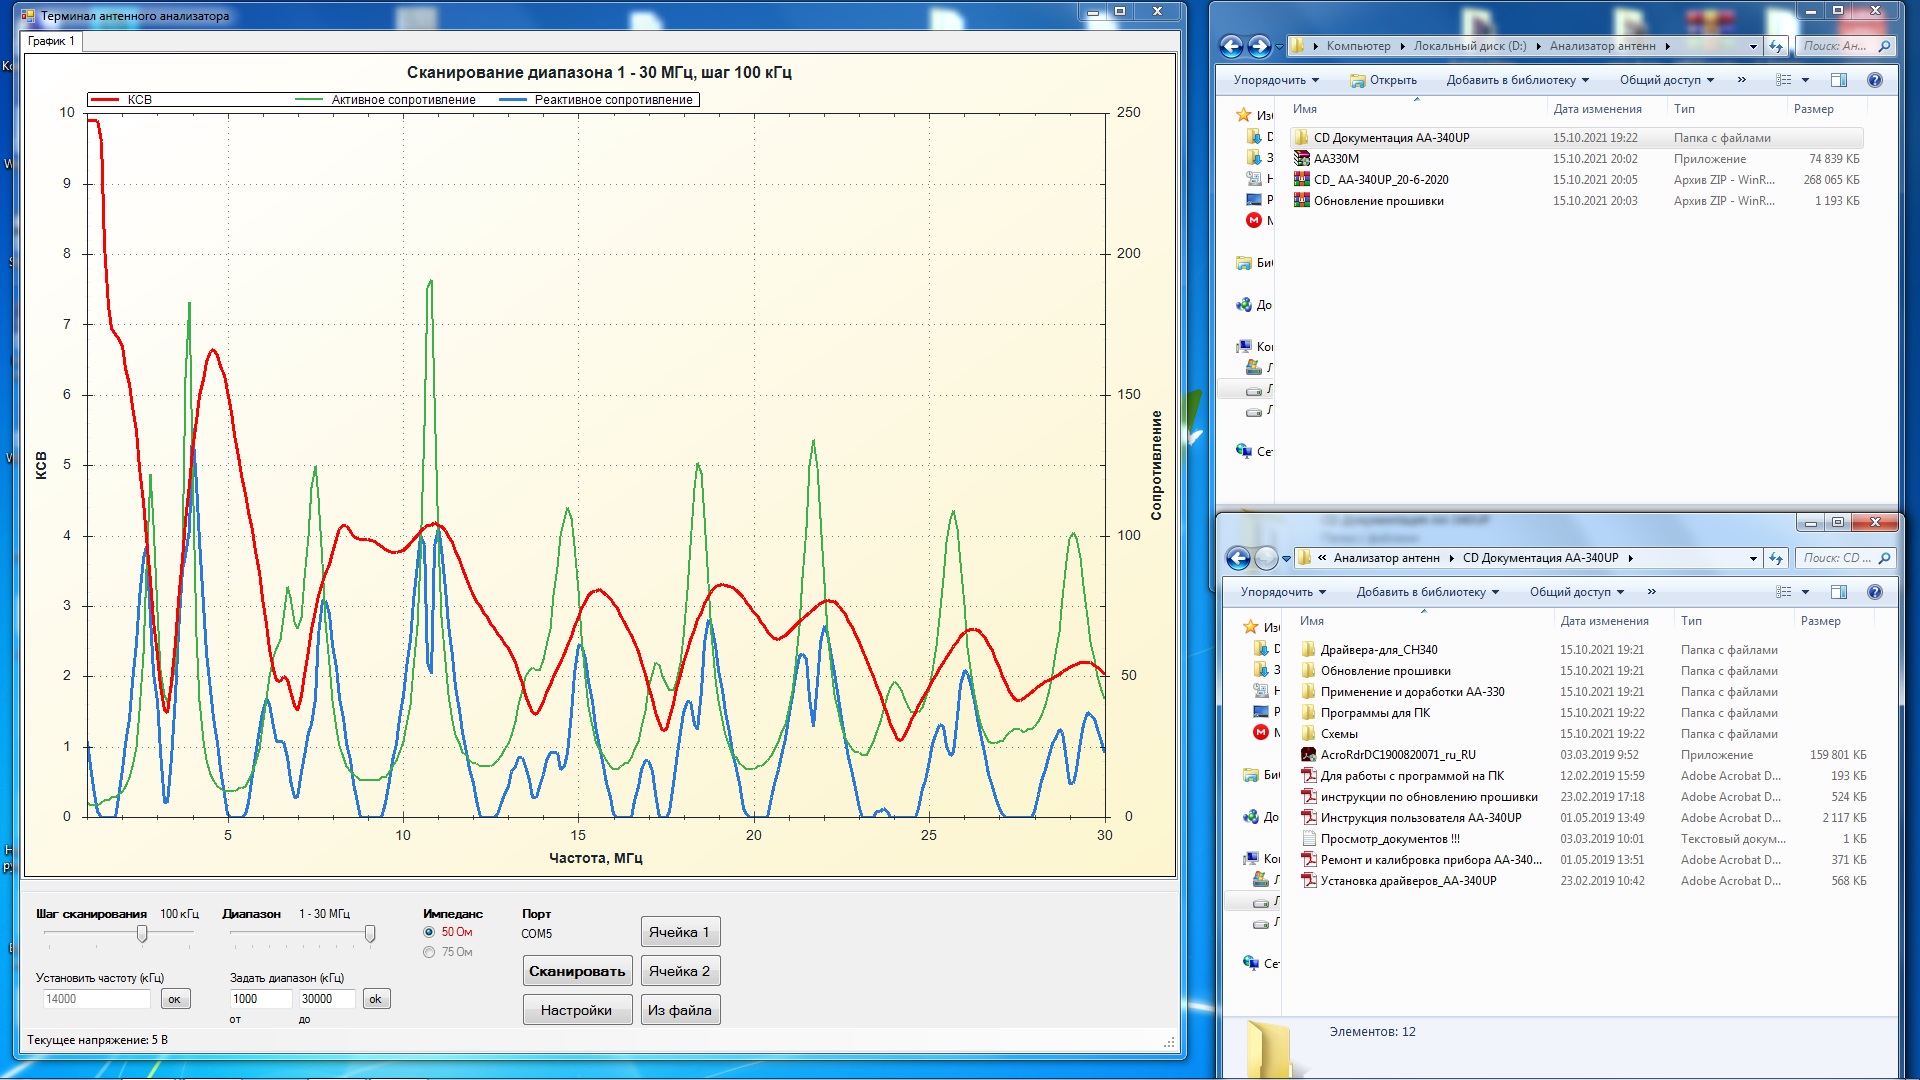Click the Из файла button

pyautogui.click(x=679, y=1010)
